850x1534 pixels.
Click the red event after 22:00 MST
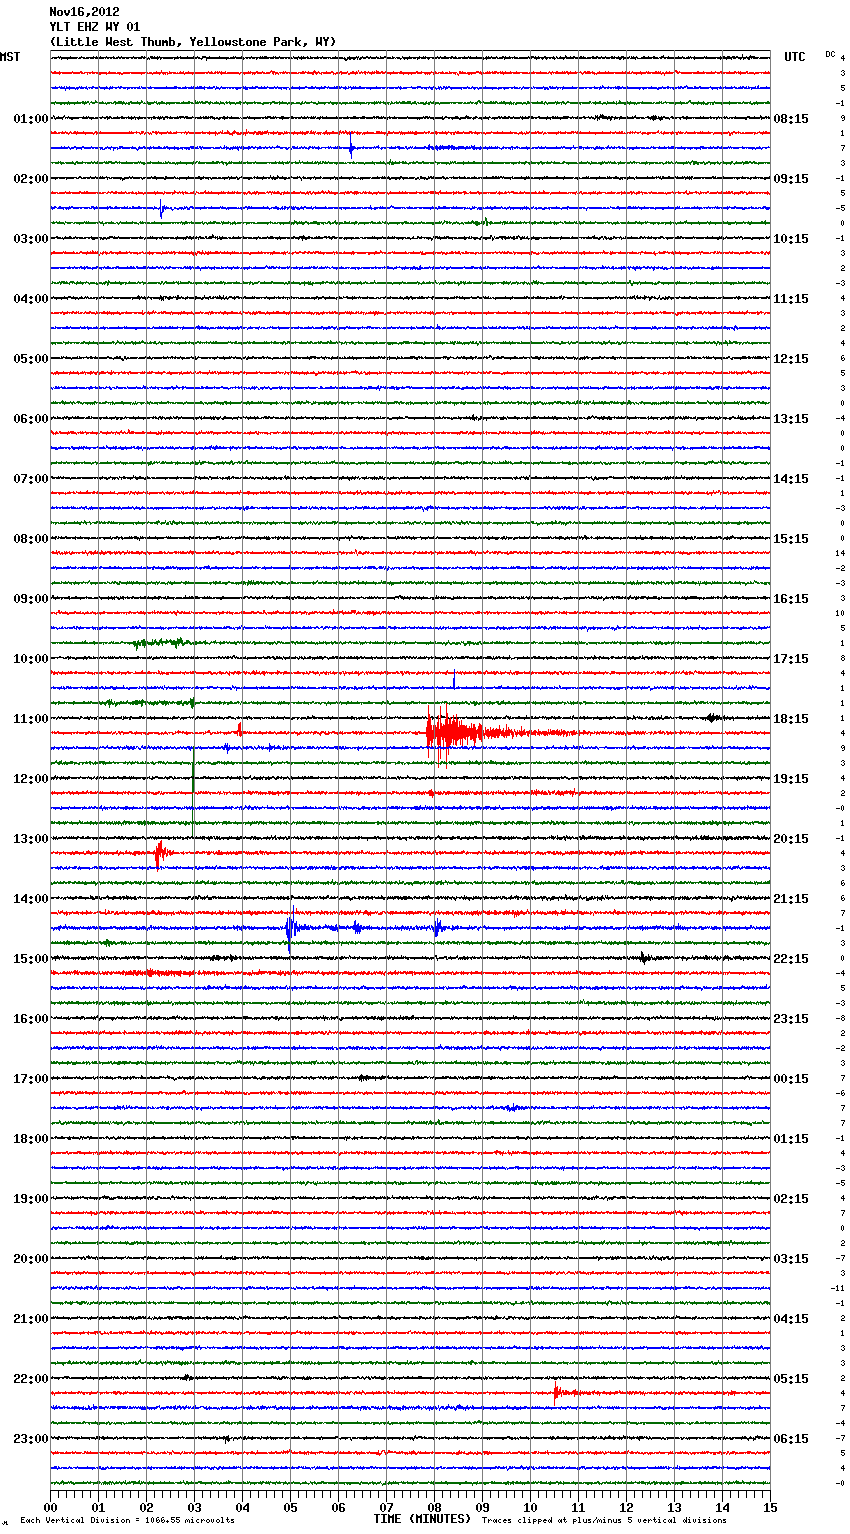point(562,1392)
